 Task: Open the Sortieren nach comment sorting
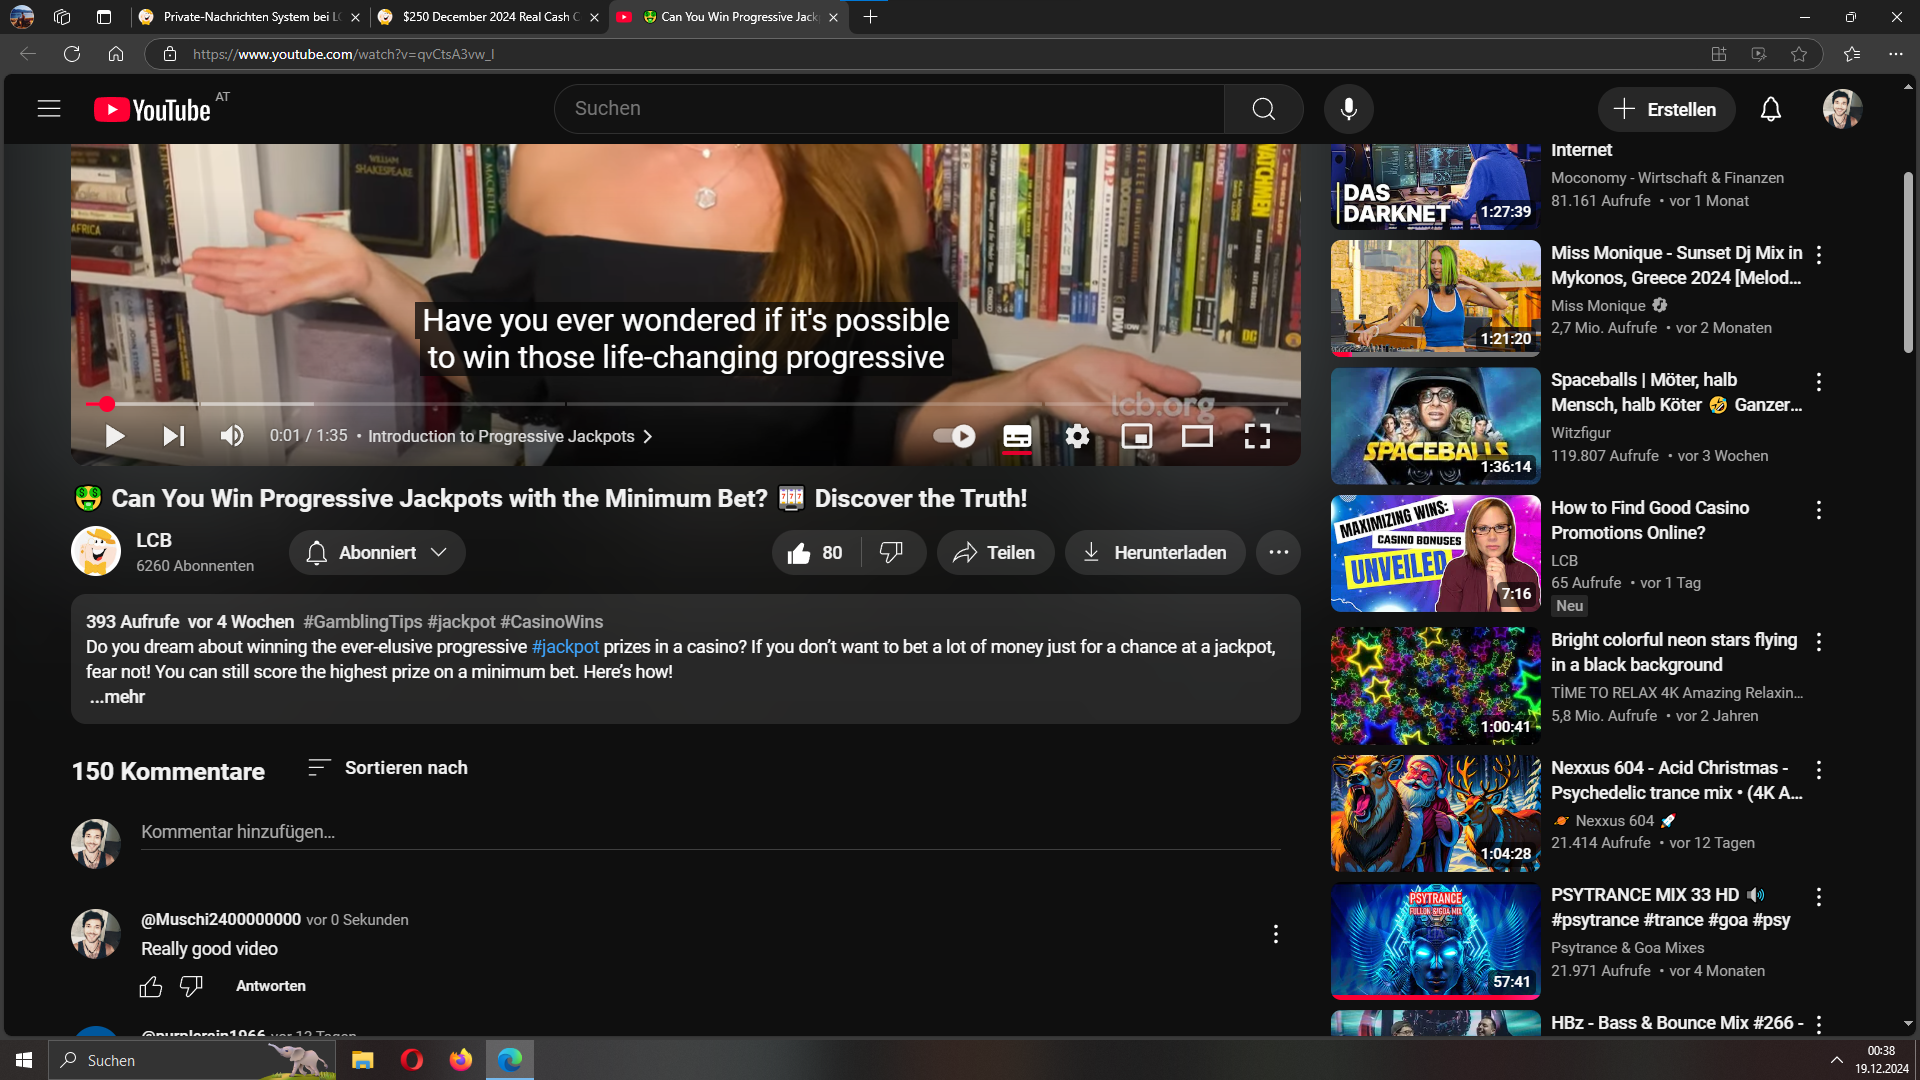coord(388,768)
